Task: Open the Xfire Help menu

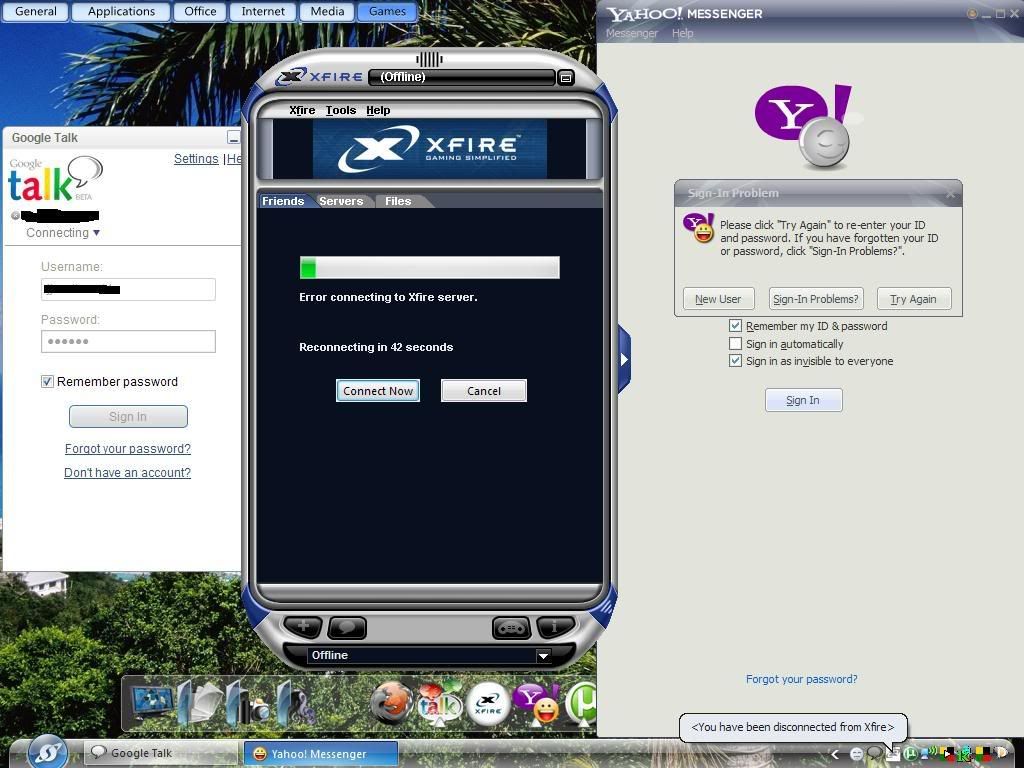Action: tap(378, 110)
